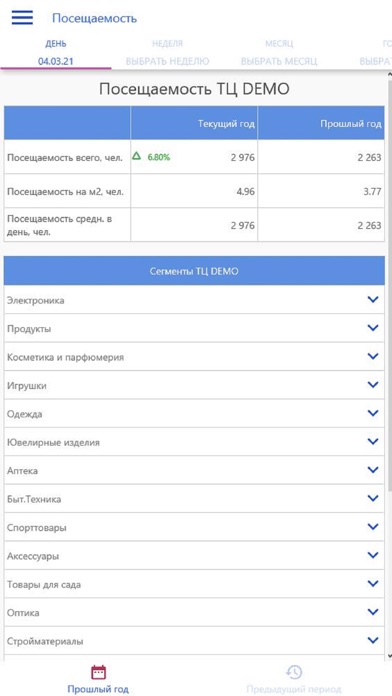This screenshot has width=392, height=696.
Task: Click the 04.03.21 date selector
Action: (x=56, y=61)
